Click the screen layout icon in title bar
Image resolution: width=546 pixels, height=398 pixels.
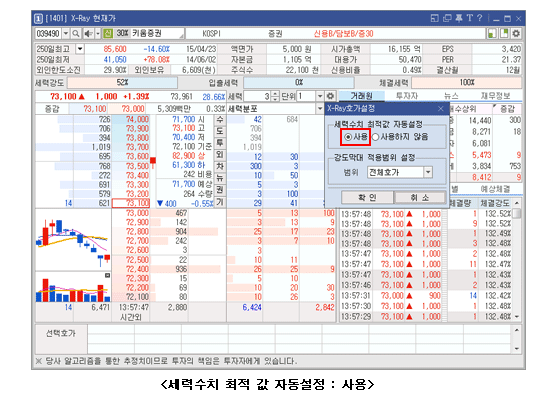pos(435,18)
